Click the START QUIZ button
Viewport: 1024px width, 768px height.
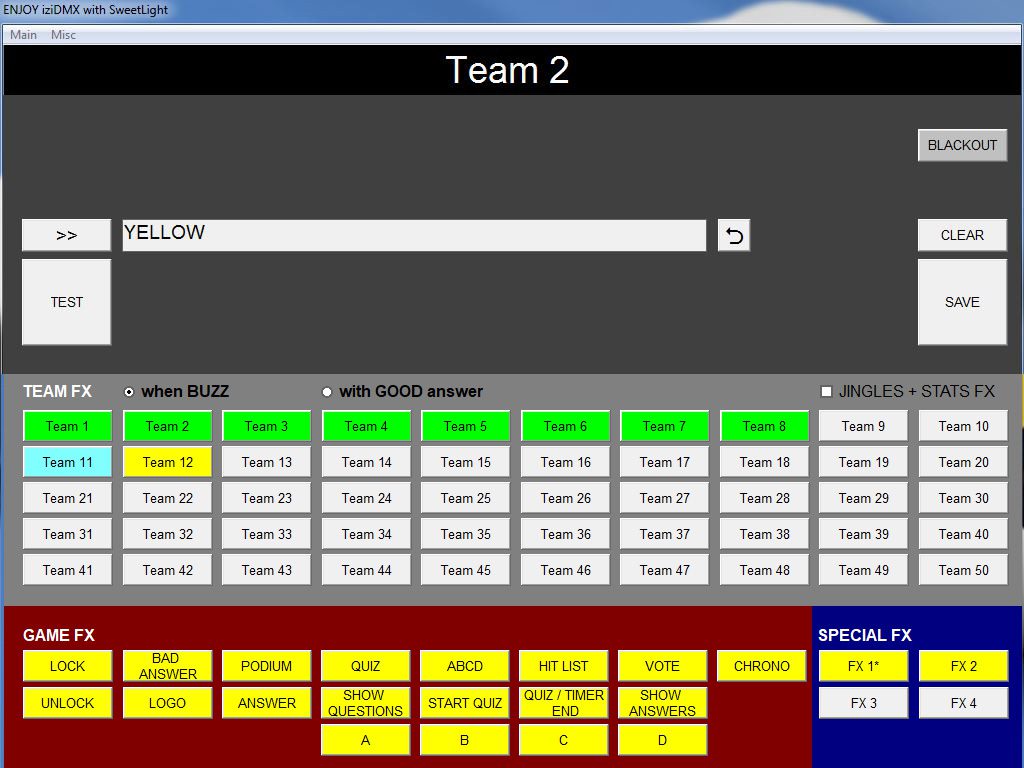(x=464, y=703)
